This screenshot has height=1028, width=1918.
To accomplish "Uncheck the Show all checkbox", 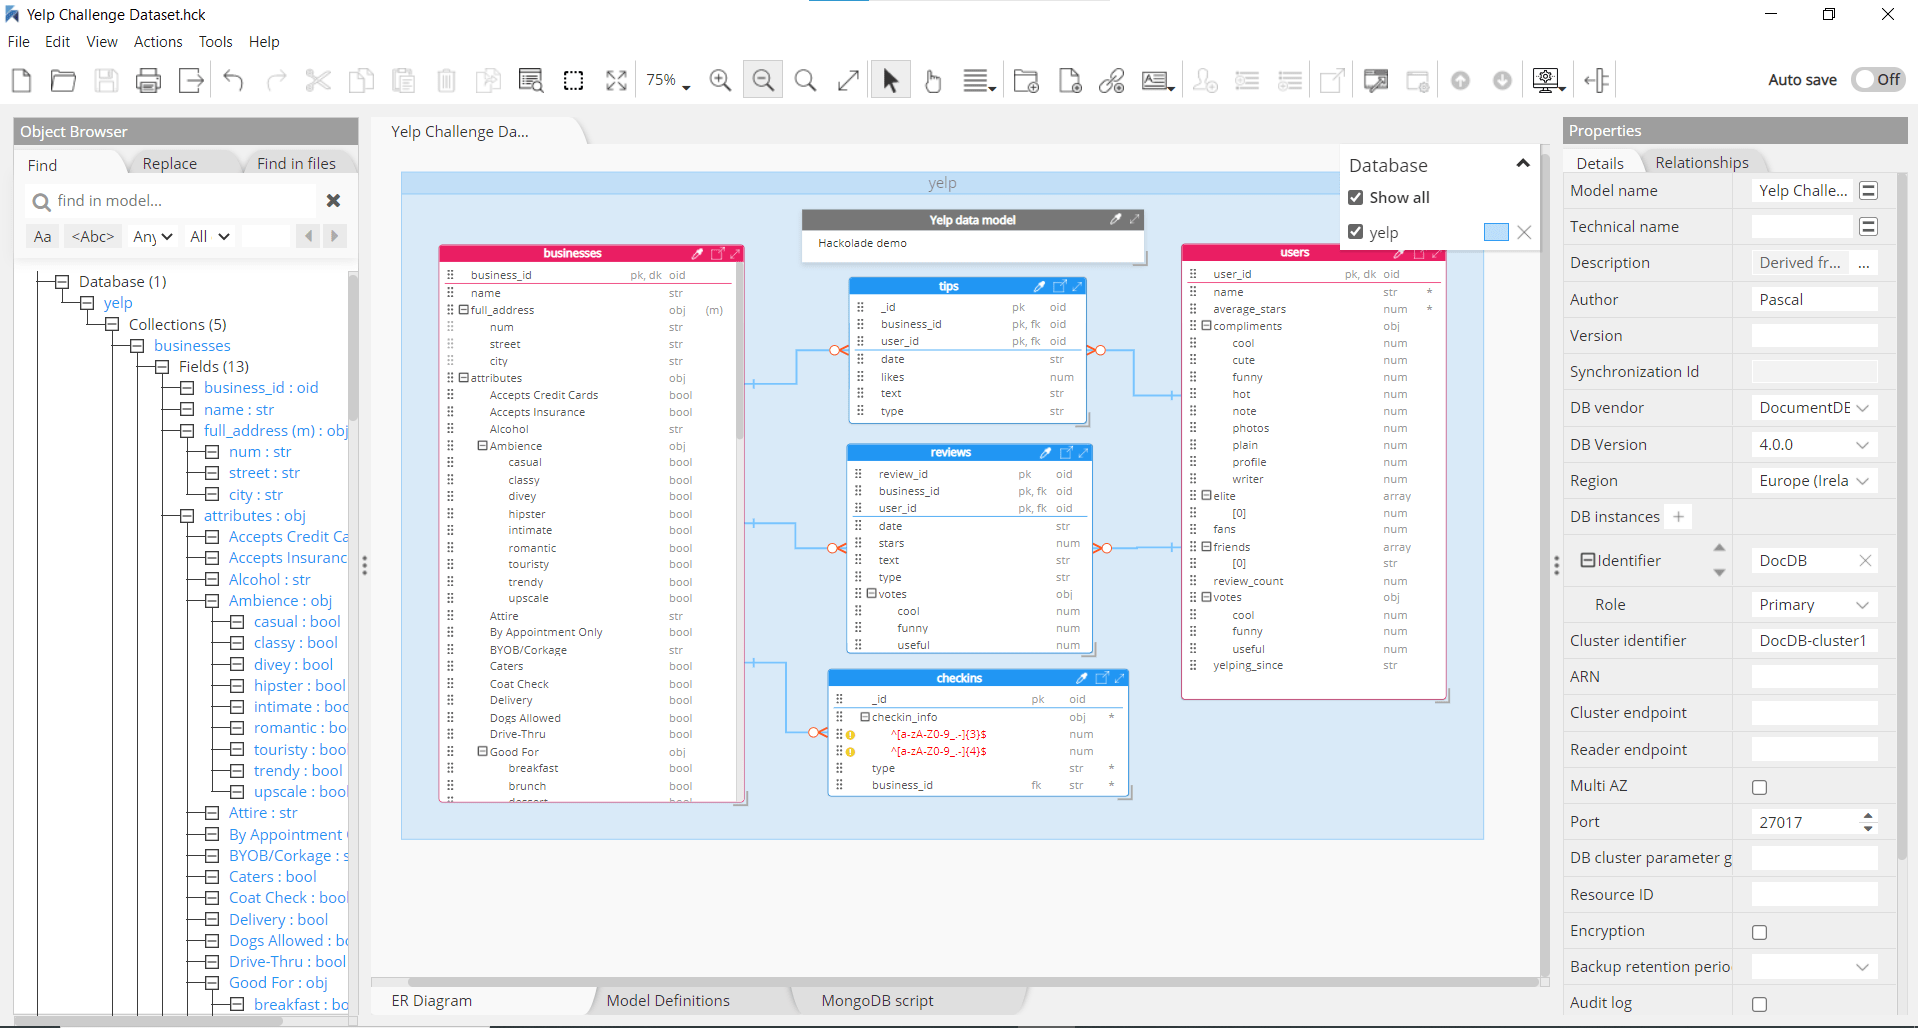I will point(1356,197).
